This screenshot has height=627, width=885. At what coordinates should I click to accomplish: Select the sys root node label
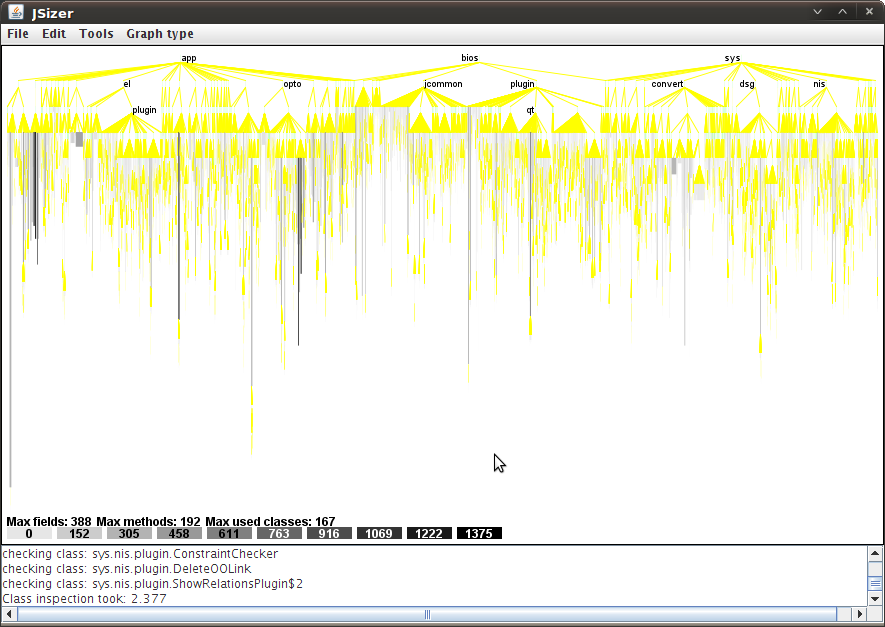pyautogui.click(x=732, y=58)
